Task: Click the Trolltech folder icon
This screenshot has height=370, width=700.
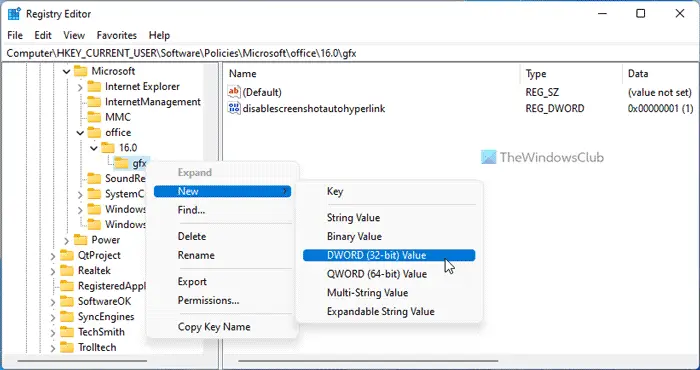Action: point(67,347)
